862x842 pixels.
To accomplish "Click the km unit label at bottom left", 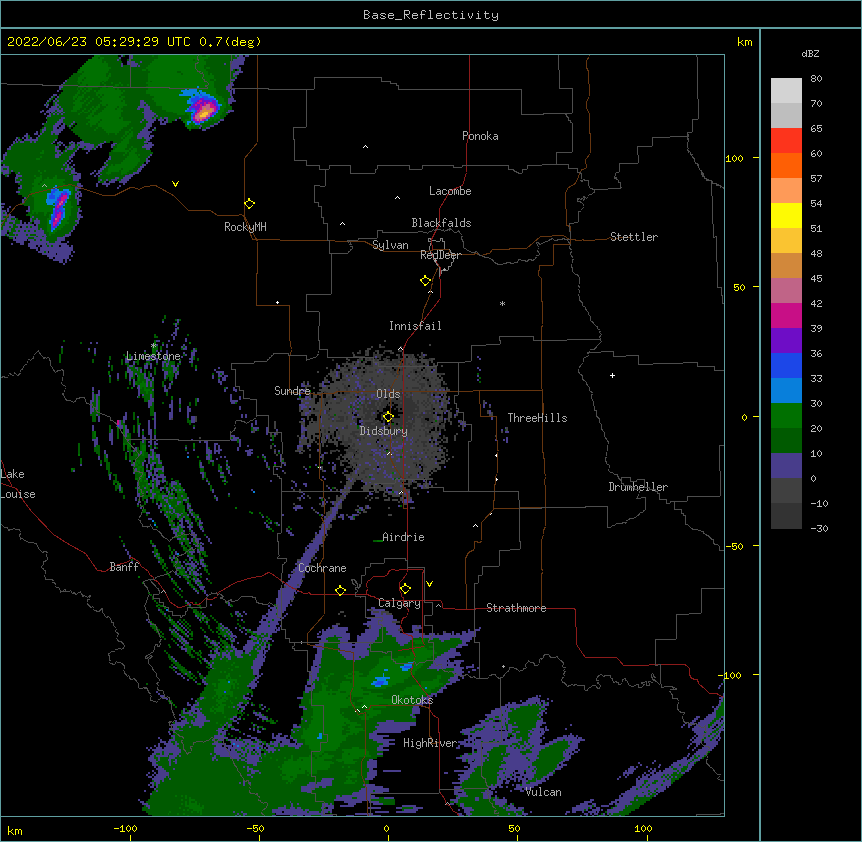I will 15,830.
